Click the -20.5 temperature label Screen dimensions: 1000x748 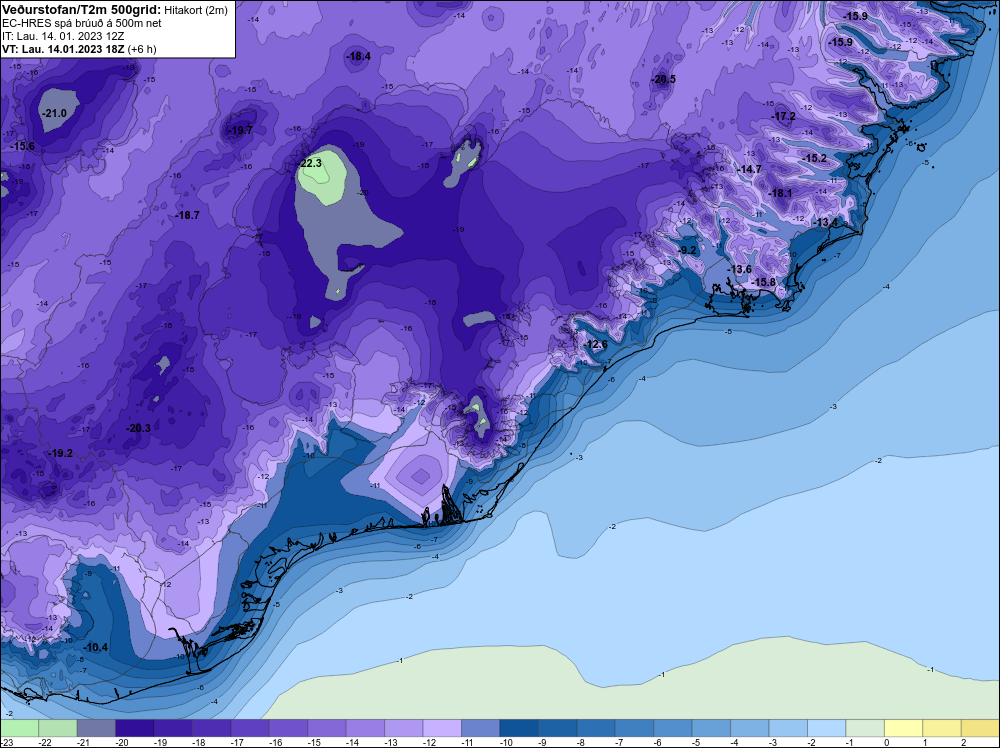[x=664, y=79]
